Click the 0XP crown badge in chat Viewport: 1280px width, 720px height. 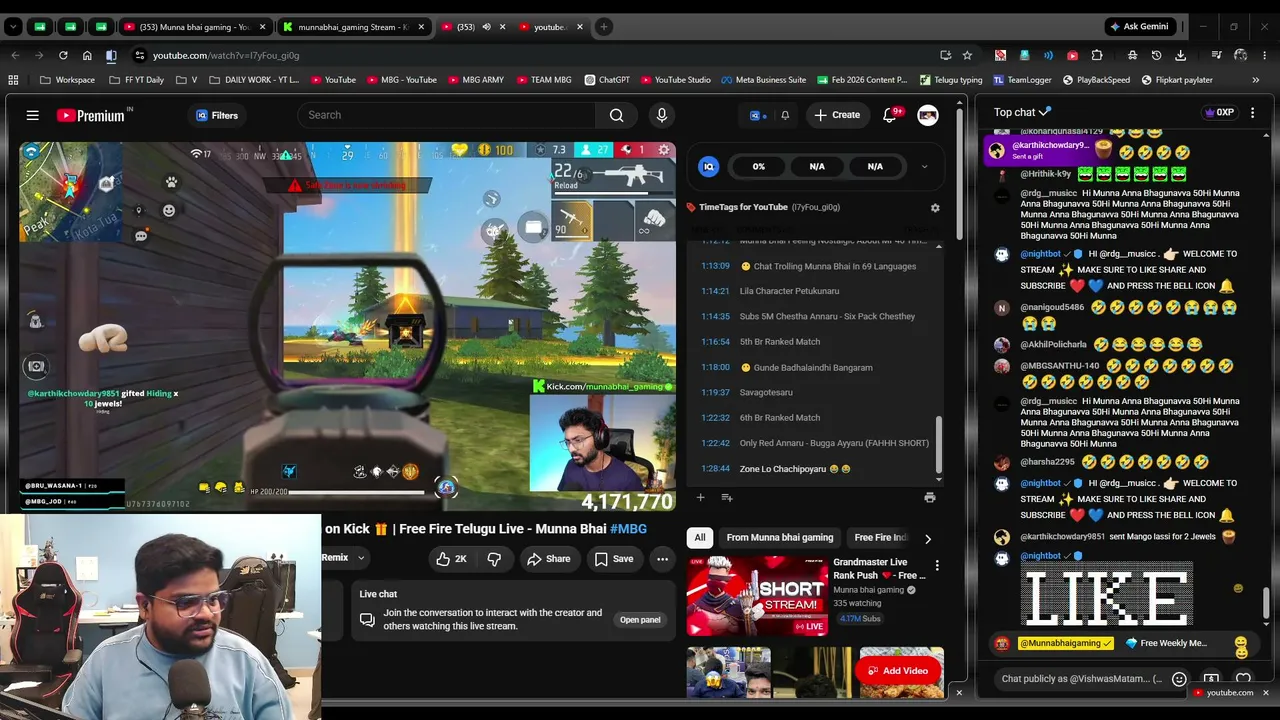point(1220,113)
